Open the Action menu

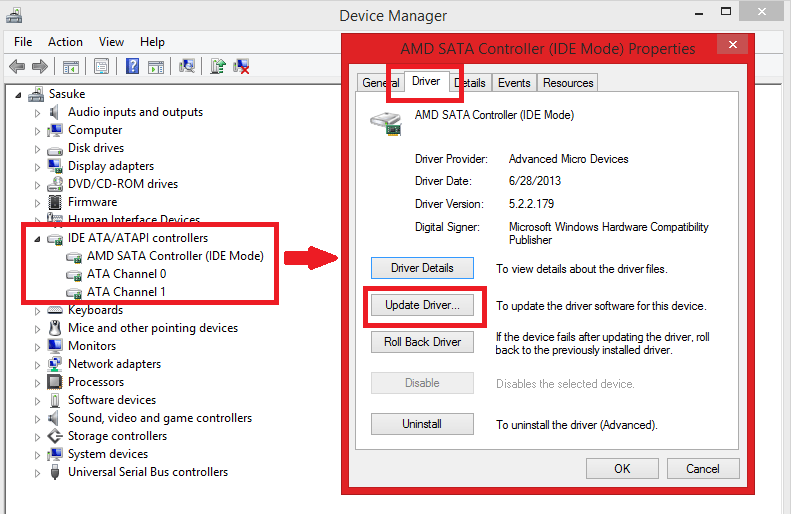click(x=65, y=42)
